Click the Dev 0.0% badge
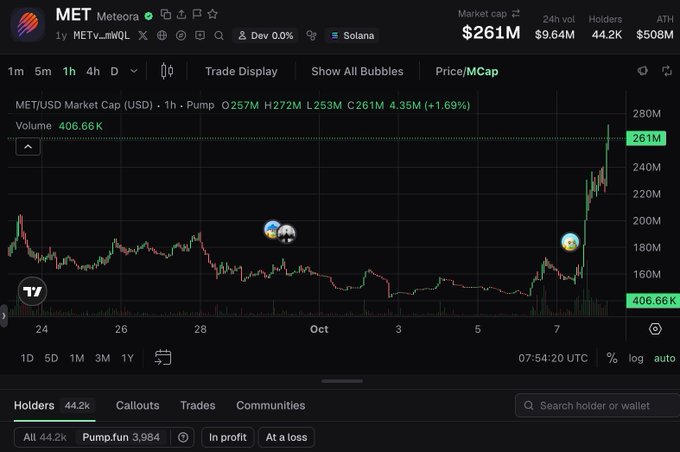680x452 pixels. click(x=265, y=36)
